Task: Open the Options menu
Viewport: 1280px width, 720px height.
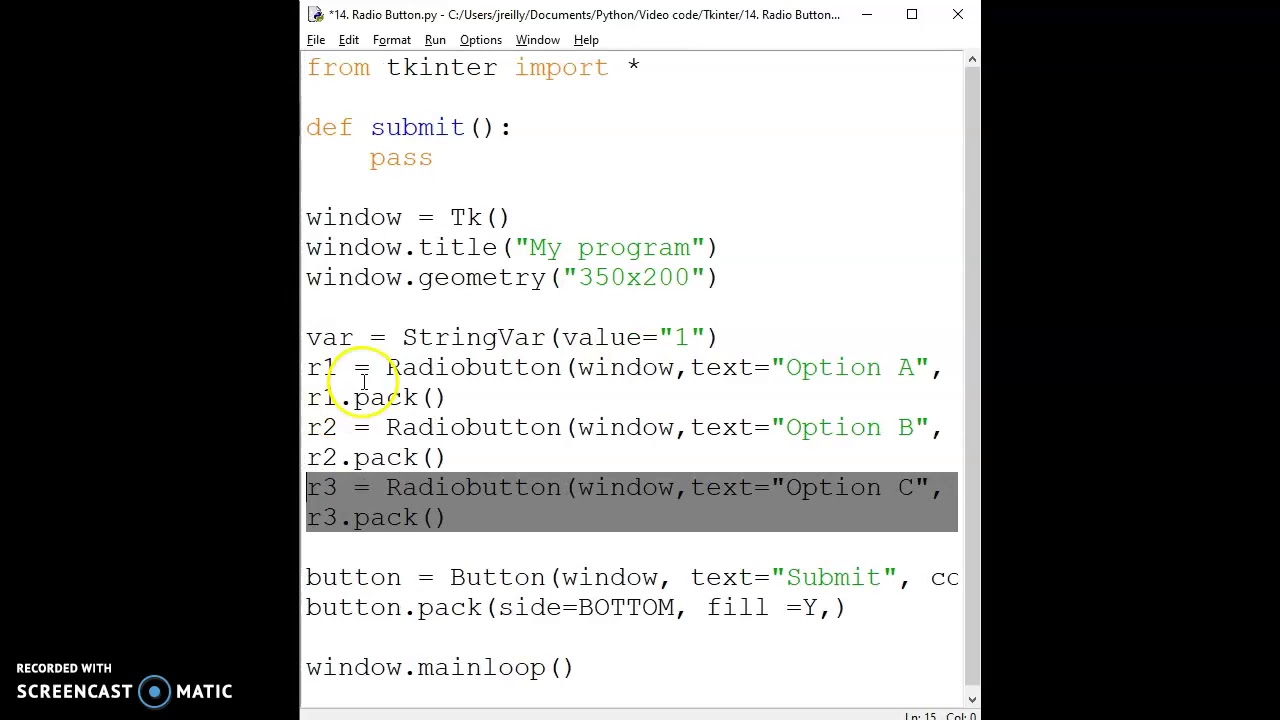Action: coord(480,40)
